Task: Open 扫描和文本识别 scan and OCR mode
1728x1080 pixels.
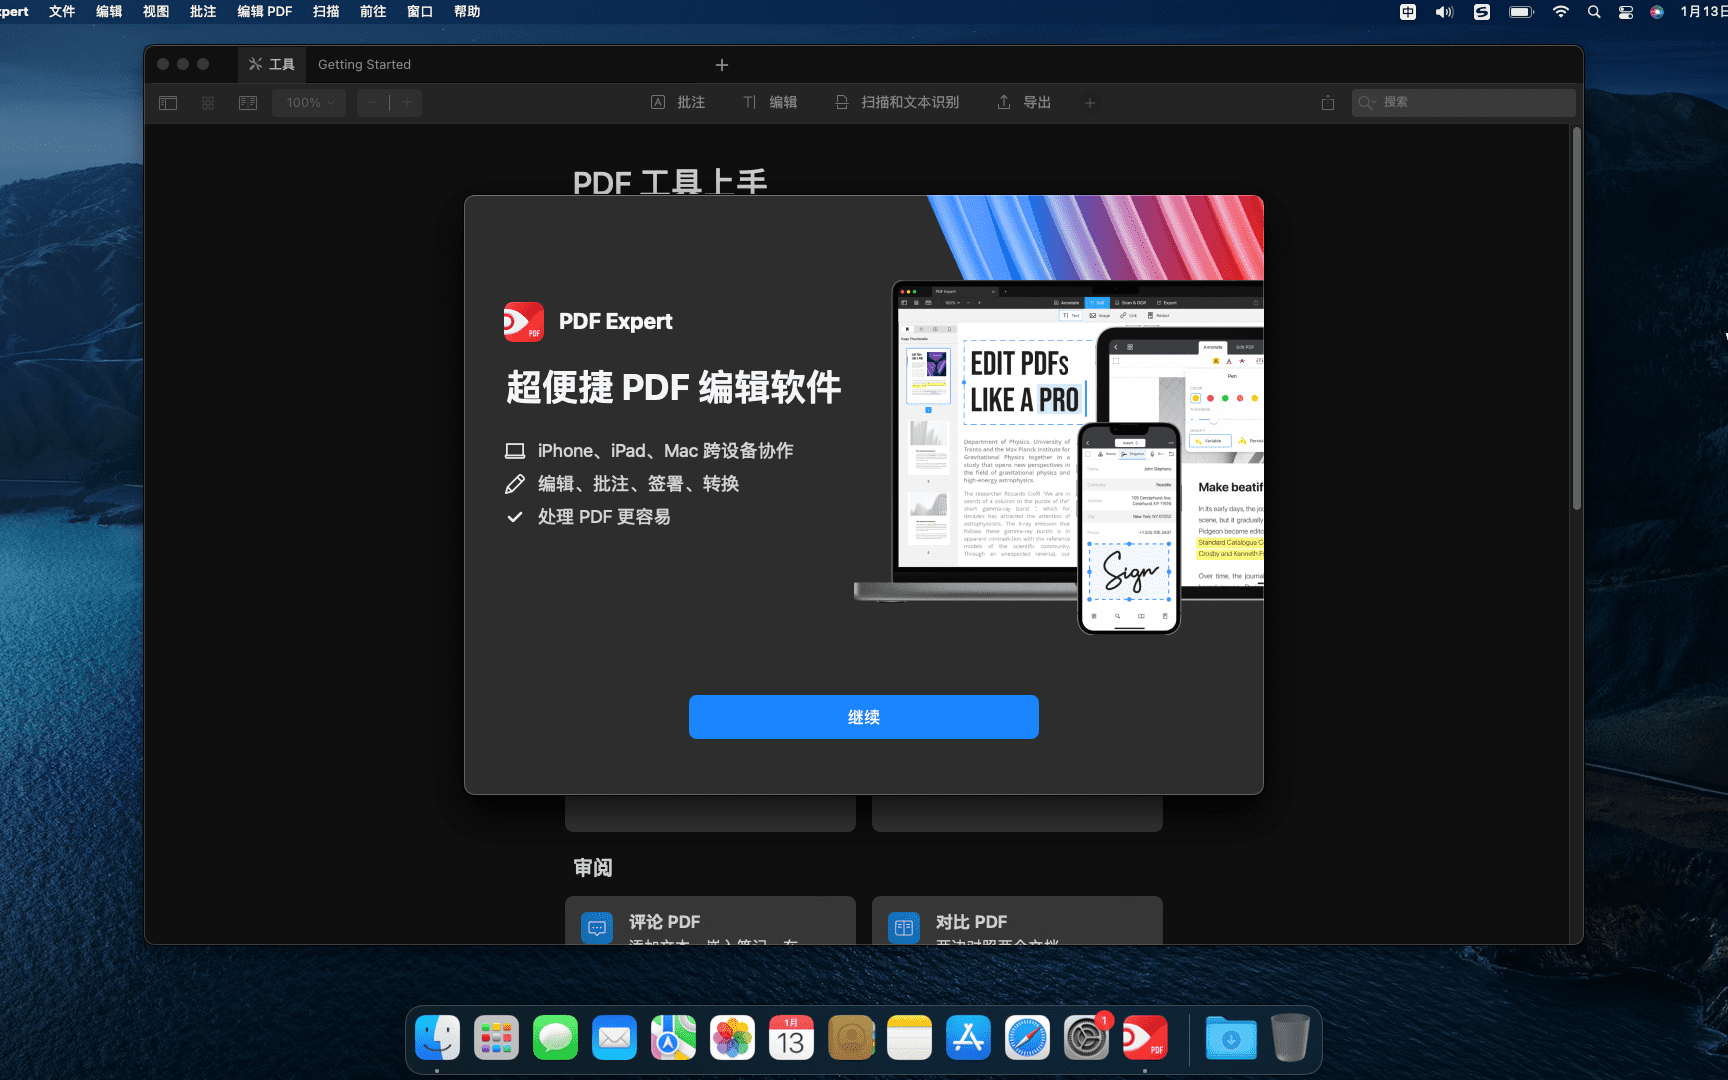Action: [x=896, y=102]
